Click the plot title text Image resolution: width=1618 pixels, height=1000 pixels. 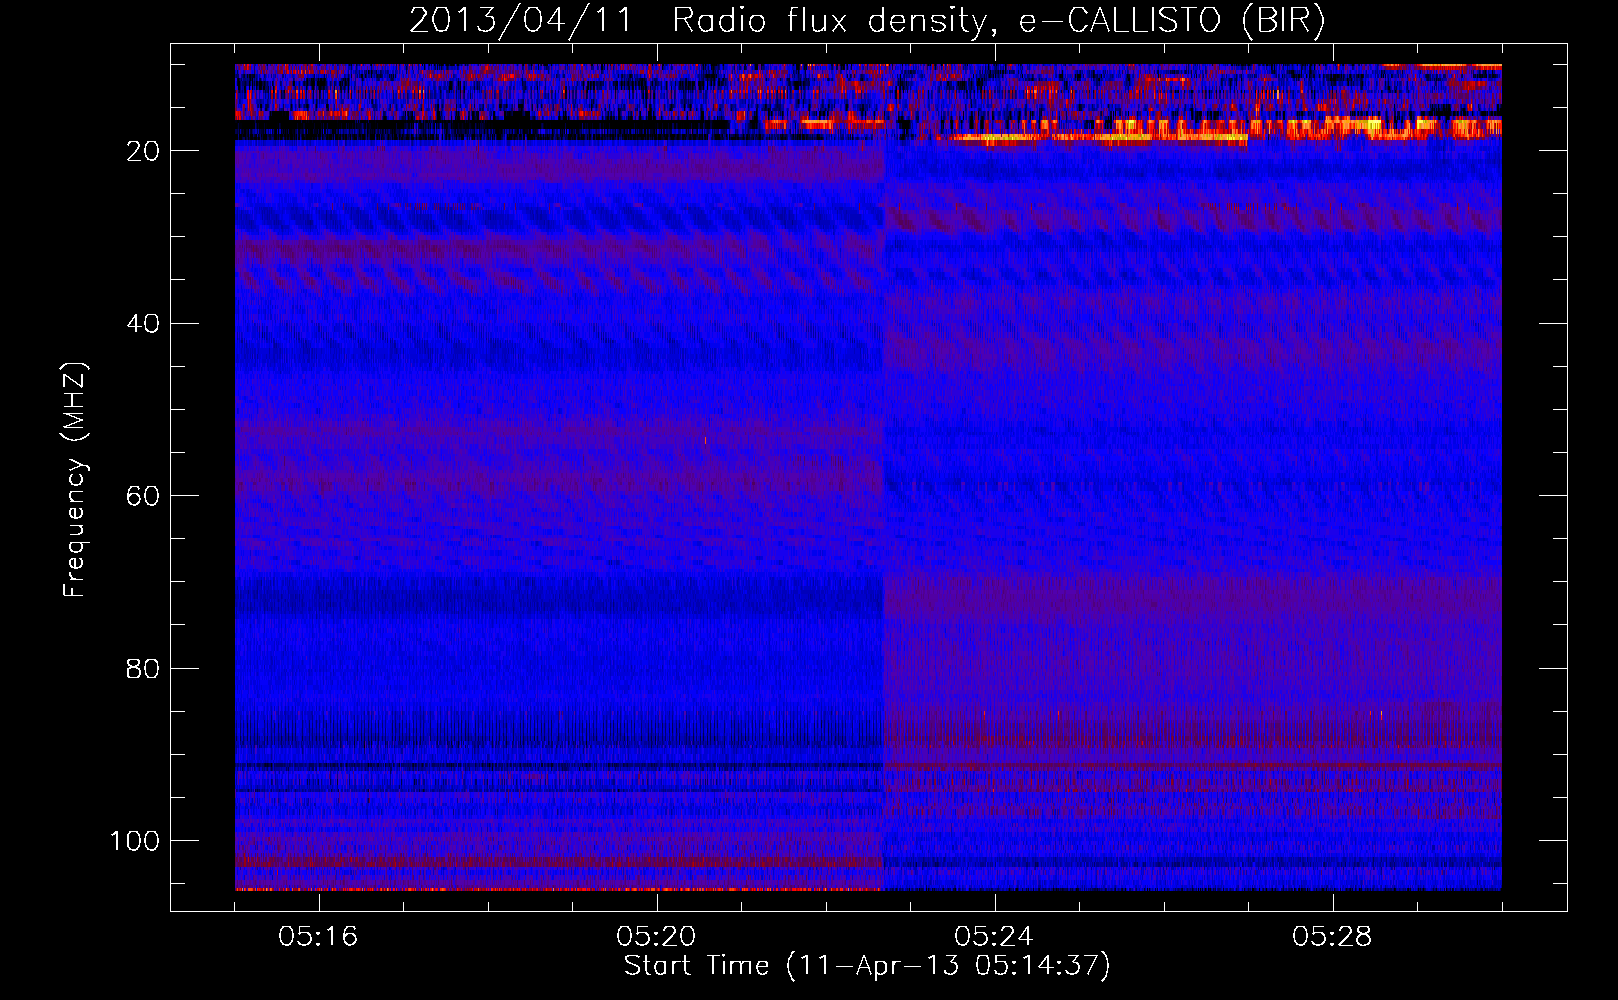867,20
